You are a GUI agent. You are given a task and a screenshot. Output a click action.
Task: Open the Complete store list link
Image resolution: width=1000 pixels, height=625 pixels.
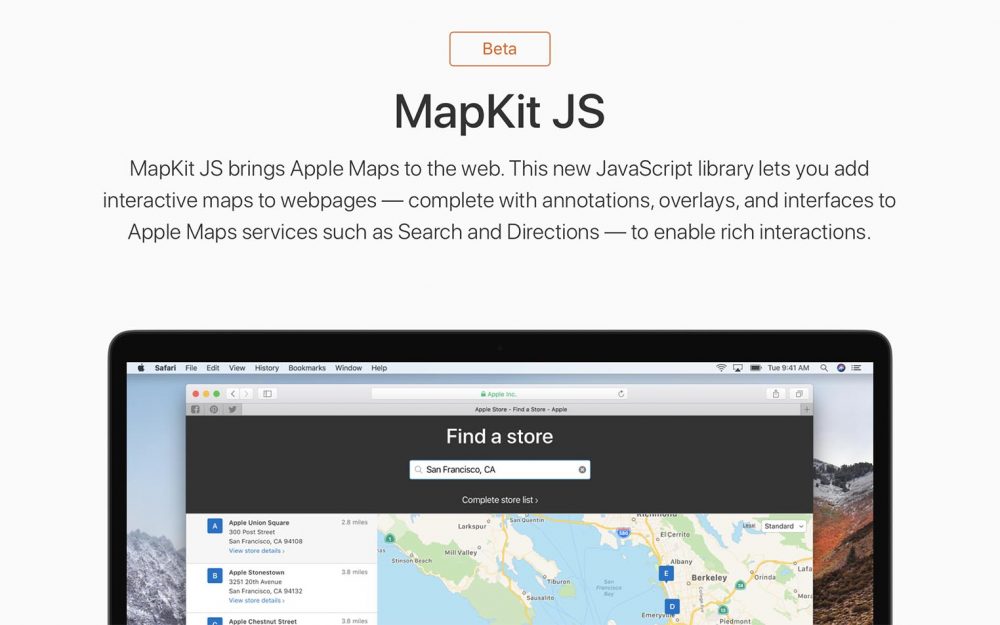point(499,500)
